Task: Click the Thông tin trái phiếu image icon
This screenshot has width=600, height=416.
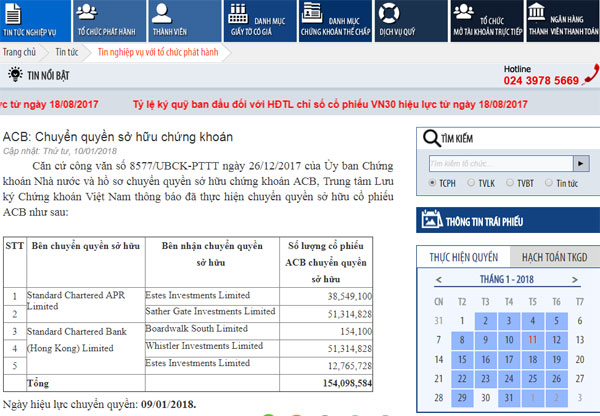Action: click(432, 219)
